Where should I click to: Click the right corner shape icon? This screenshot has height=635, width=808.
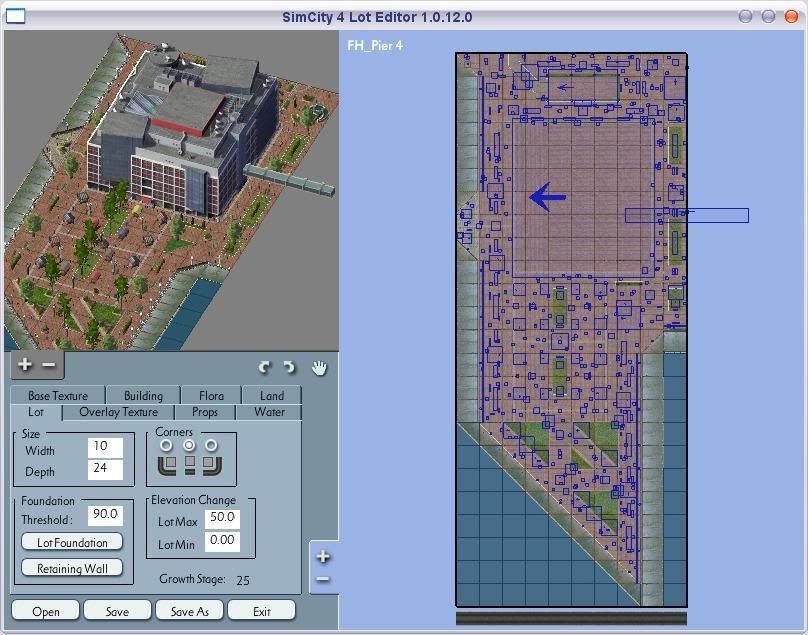pos(212,464)
